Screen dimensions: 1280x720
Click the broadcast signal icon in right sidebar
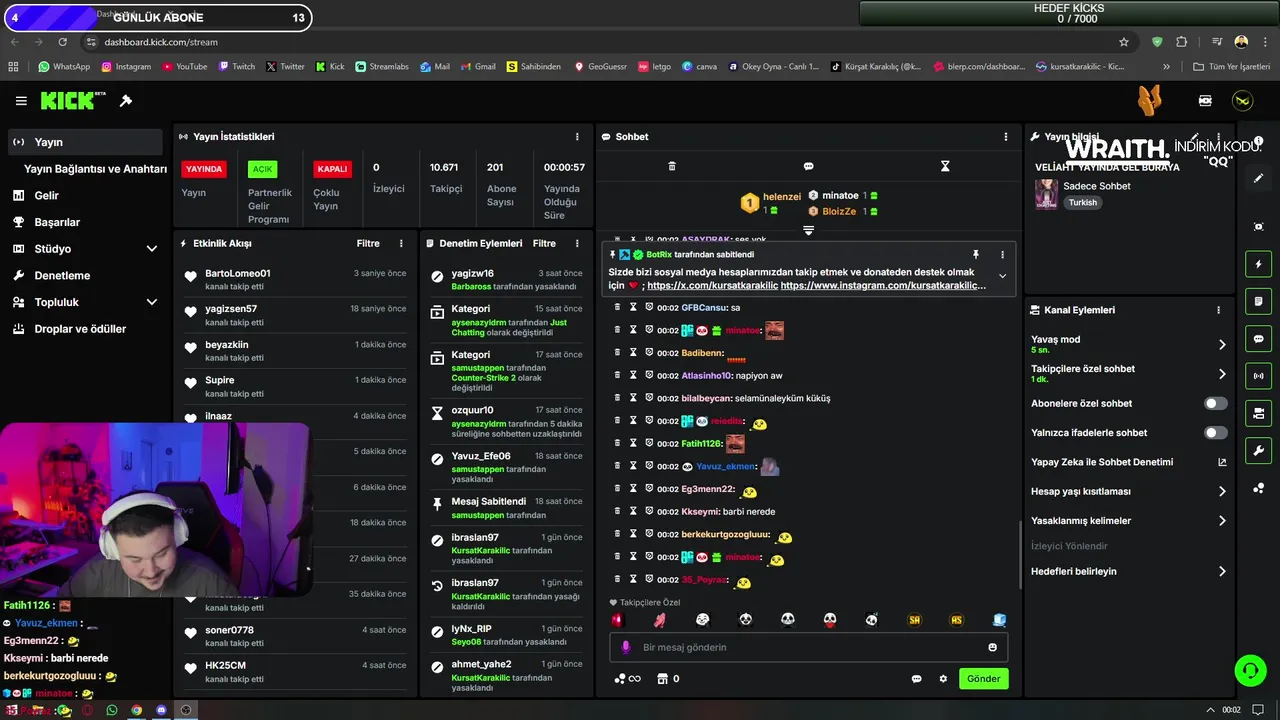click(x=1258, y=376)
